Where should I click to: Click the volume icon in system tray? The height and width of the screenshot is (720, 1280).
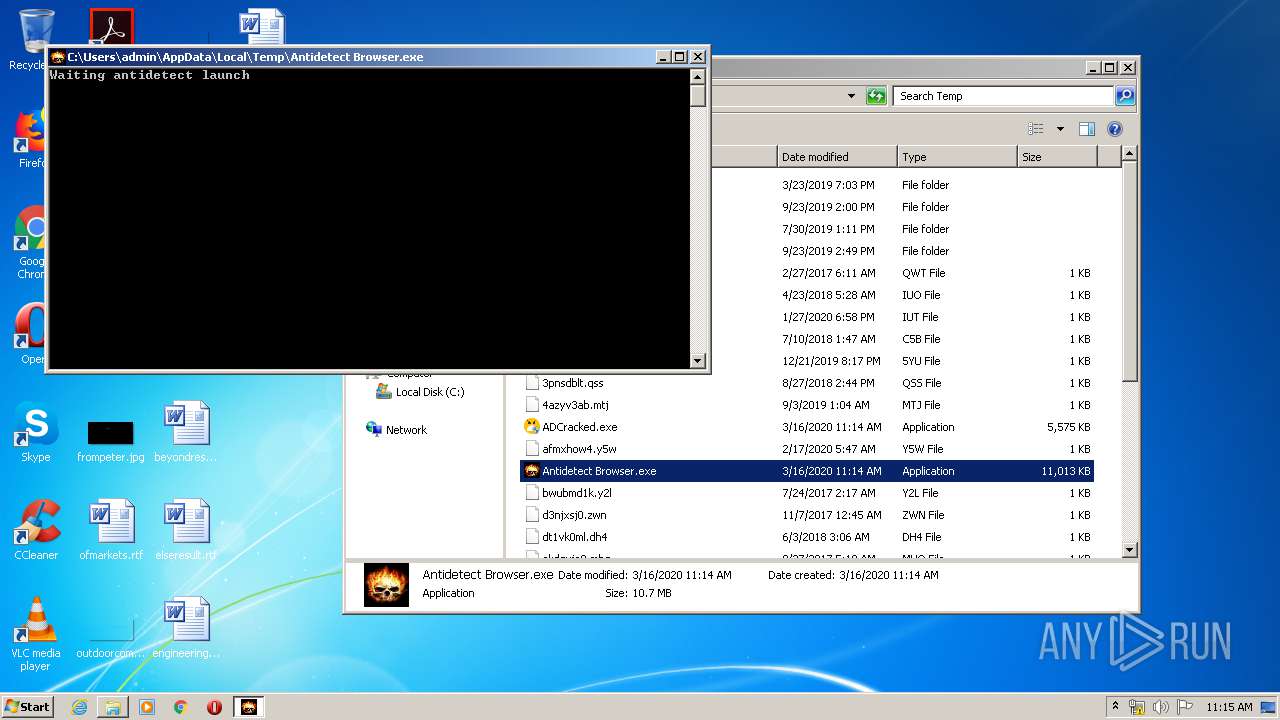click(1161, 707)
